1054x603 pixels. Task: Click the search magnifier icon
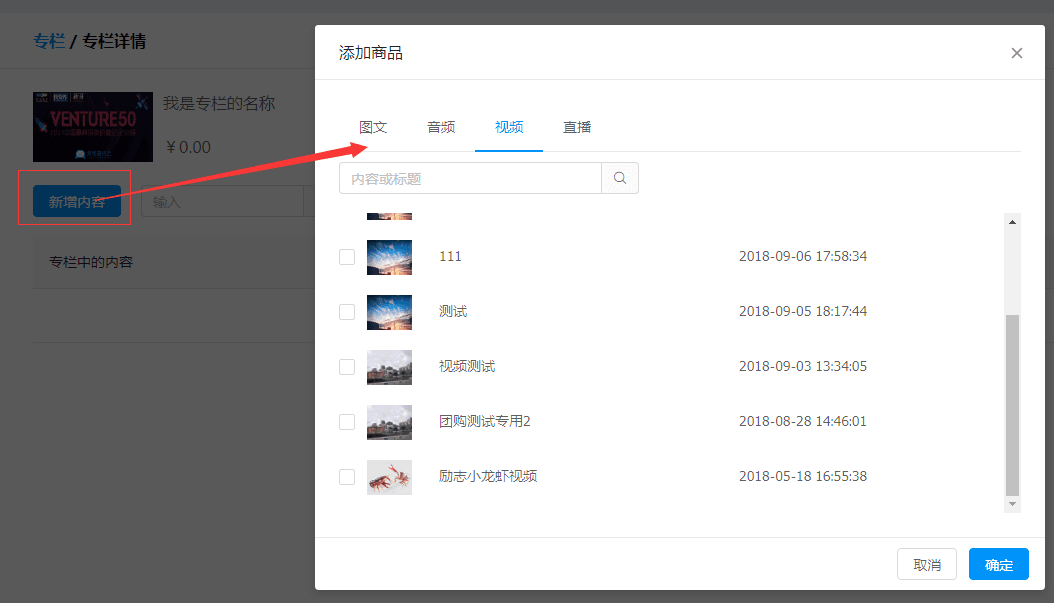pos(620,179)
